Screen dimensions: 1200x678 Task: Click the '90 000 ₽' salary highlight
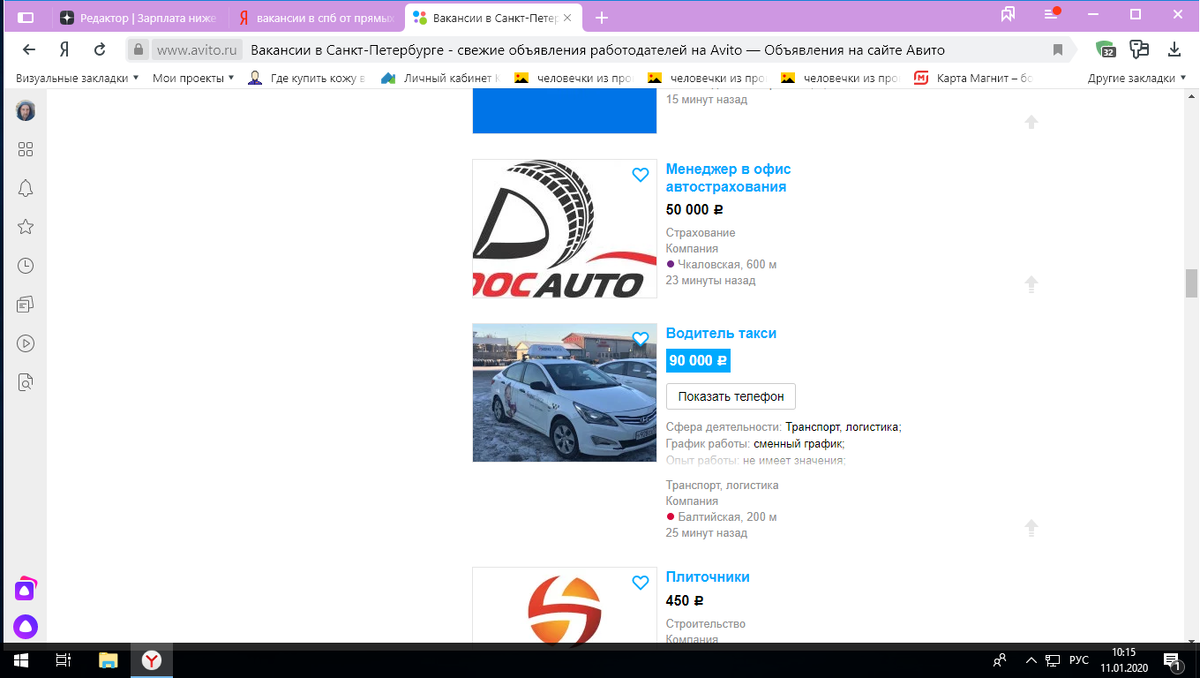[x=699, y=360]
